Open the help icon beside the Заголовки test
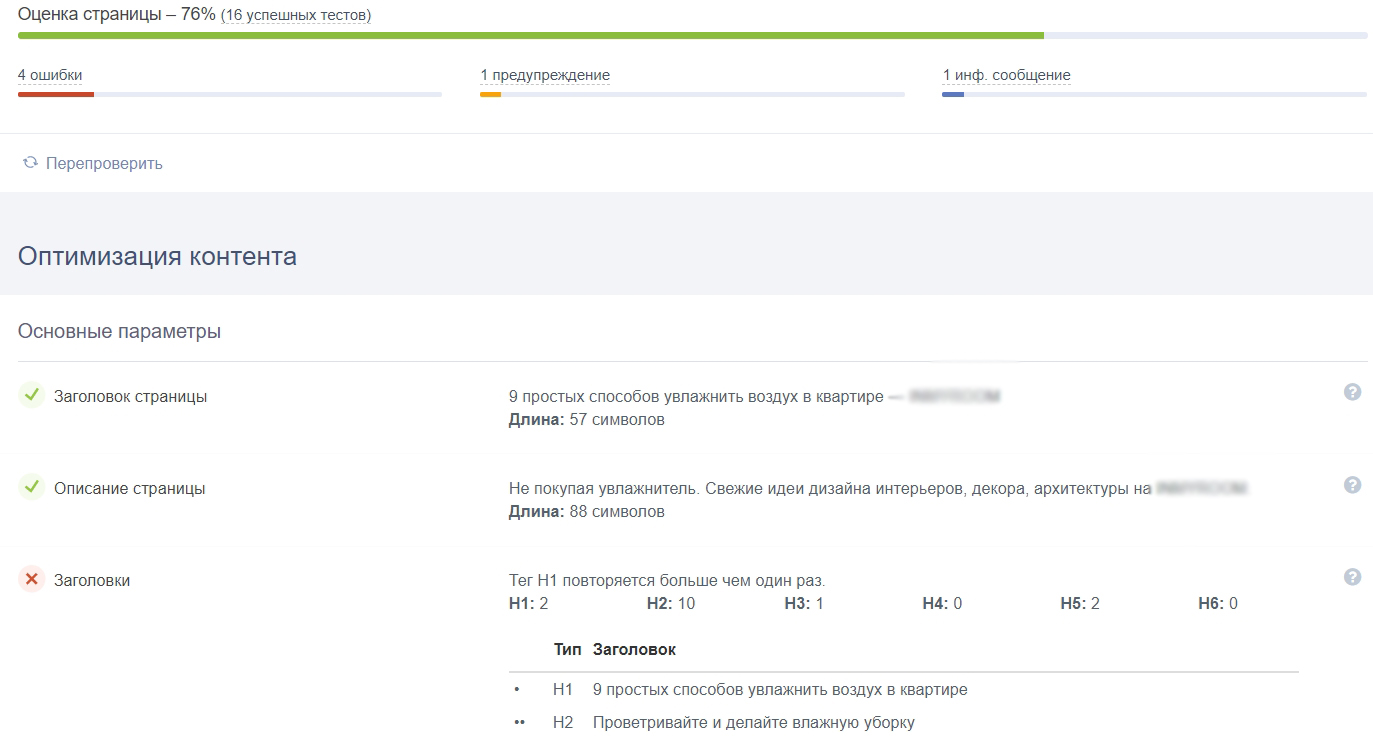 click(x=1352, y=577)
